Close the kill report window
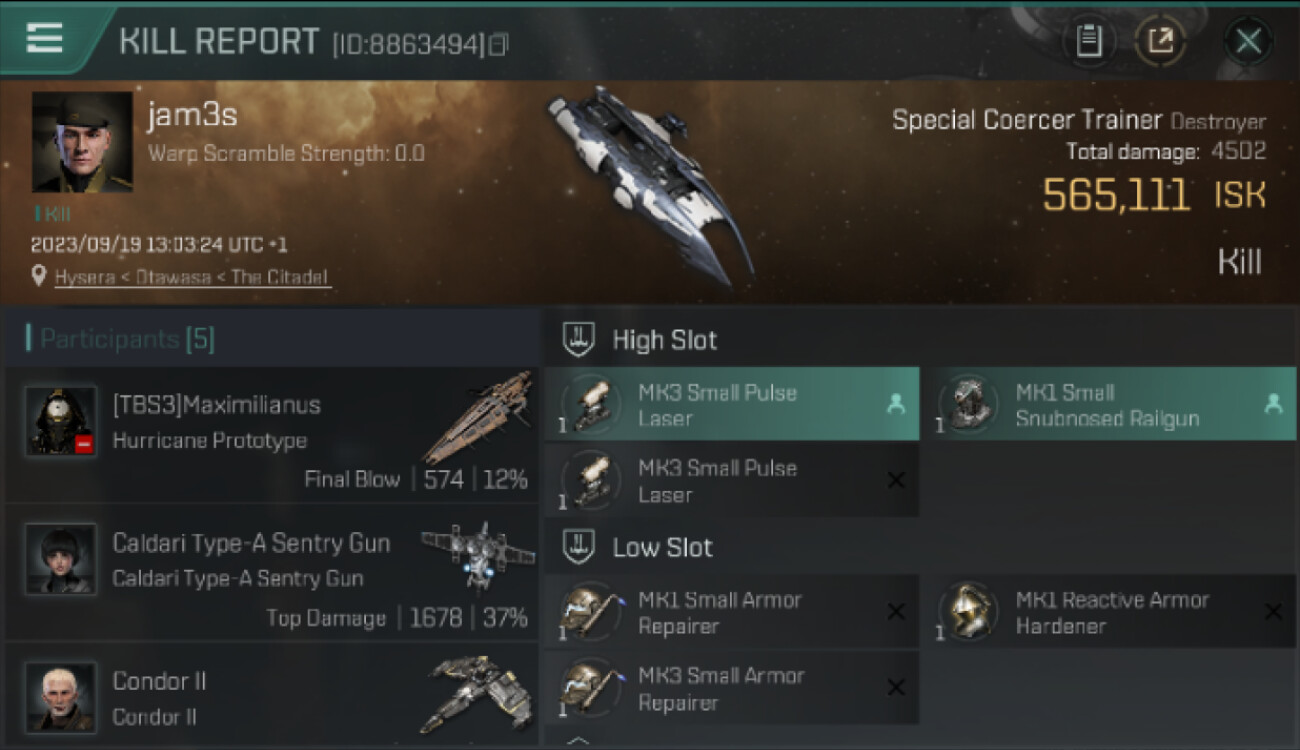Image resolution: width=1300 pixels, height=750 pixels. [x=1248, y=41]
